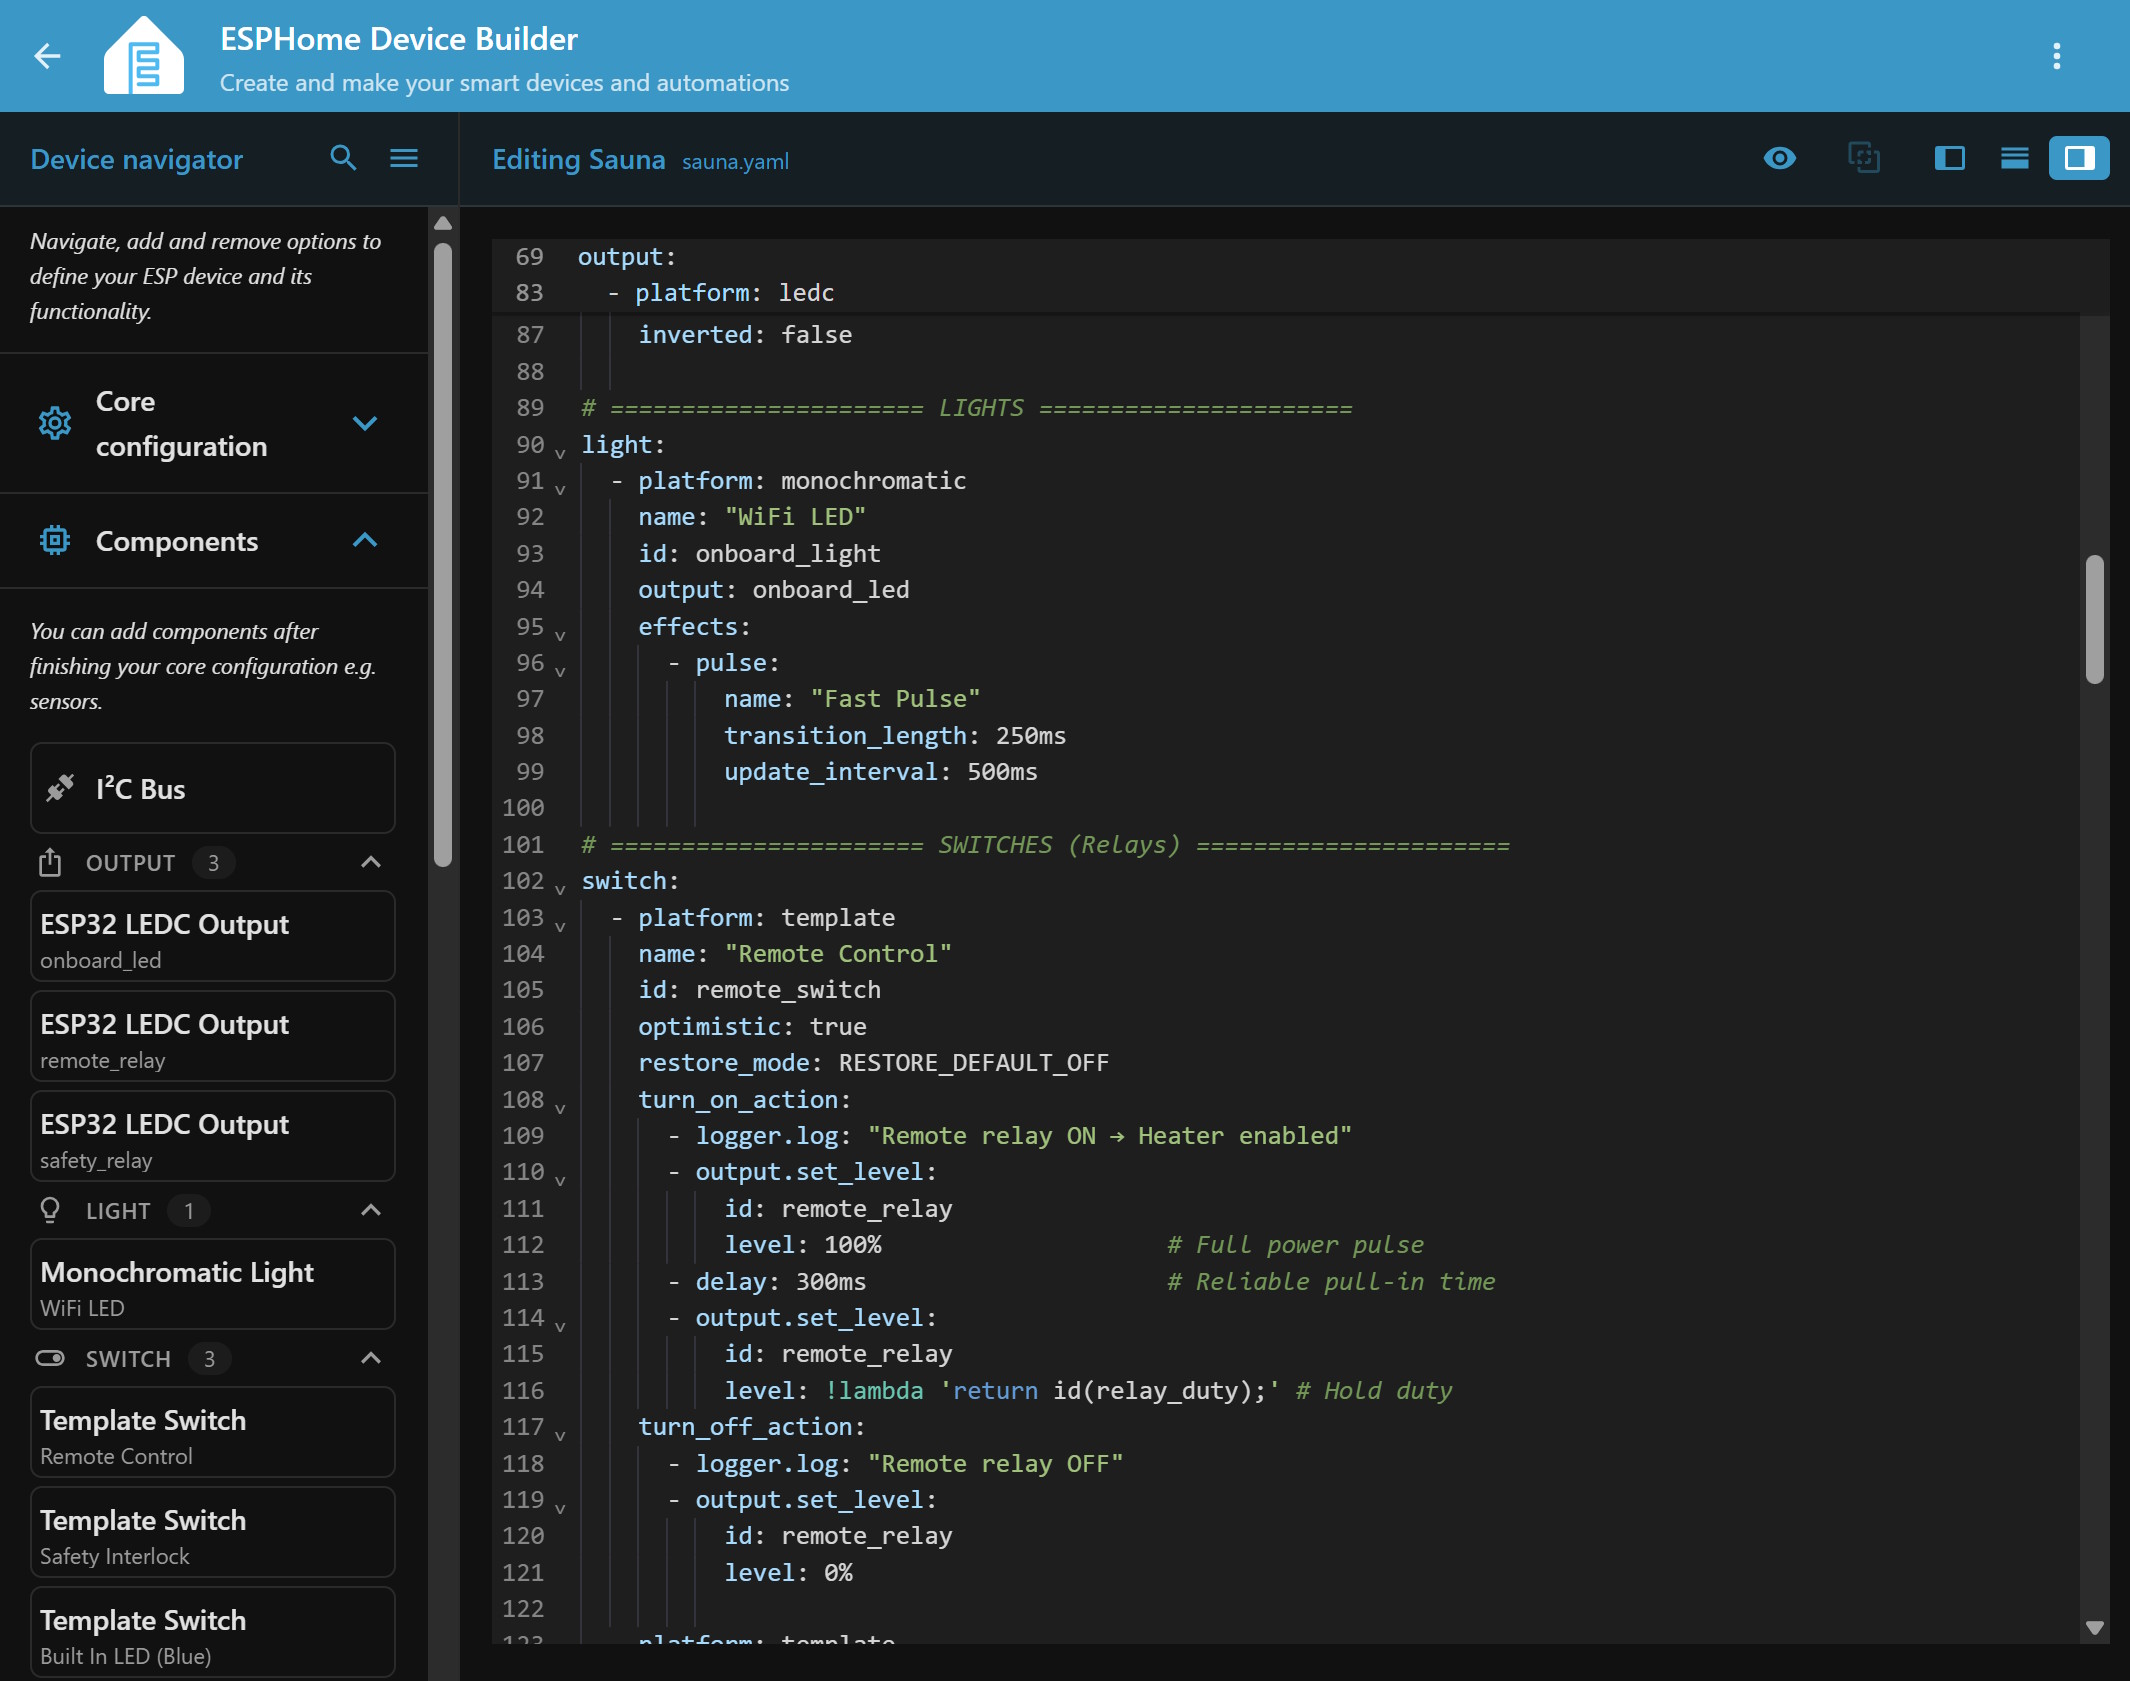Open Template Switch Built In LED

click(213, 1633)
